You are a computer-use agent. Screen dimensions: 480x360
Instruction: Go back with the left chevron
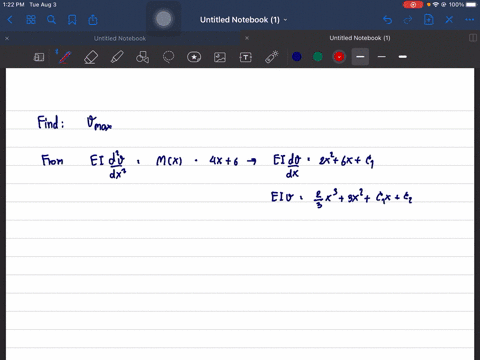[x=10, y=20]
